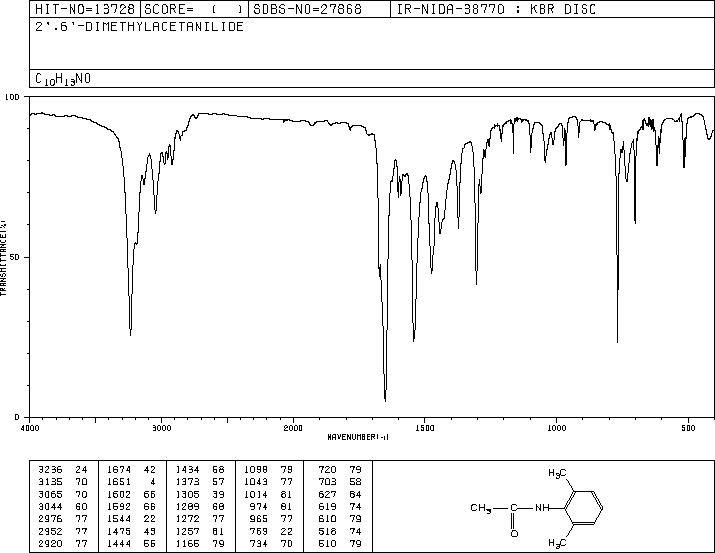Screen dimensions: 715x553
Task: Click the 1444 peak table entry
Action: 131,543
